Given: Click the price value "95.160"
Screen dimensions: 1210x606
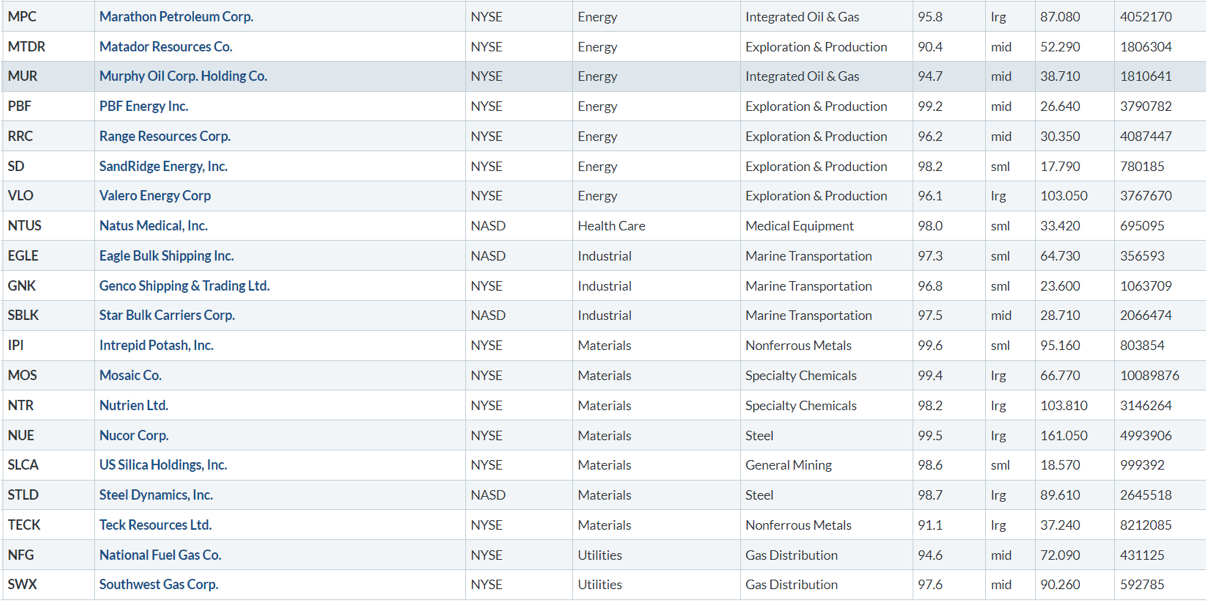Looking at the screenshot, I should pyautogui.click(x=1060, y=345).
